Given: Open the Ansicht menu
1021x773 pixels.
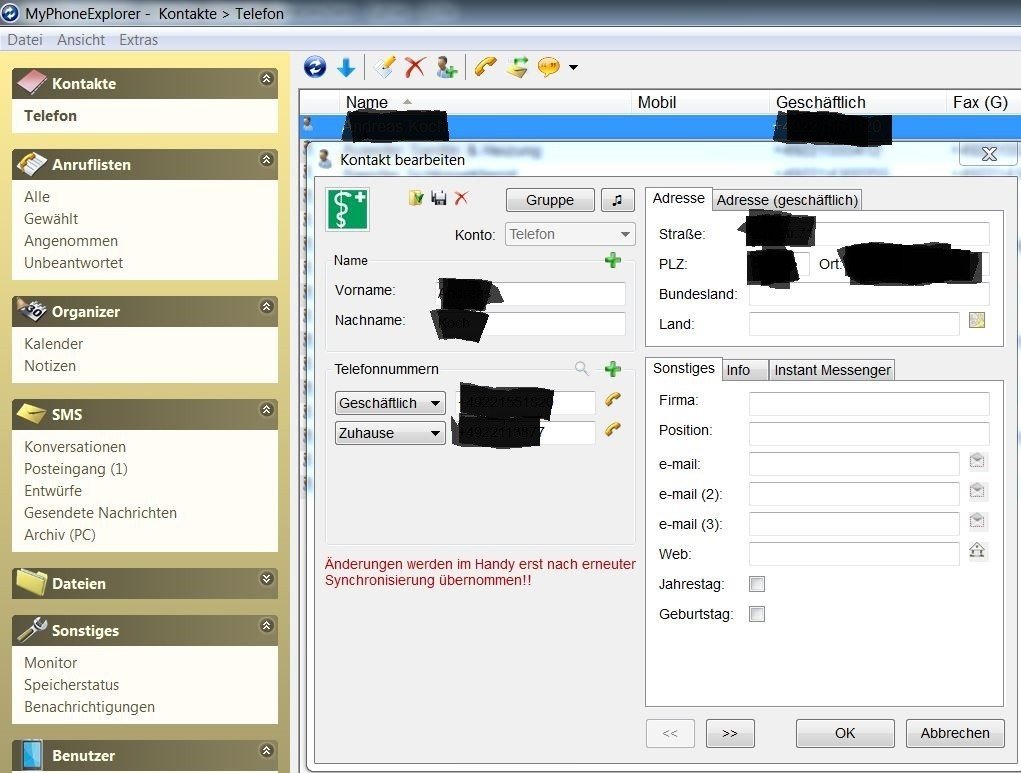Looking at the screenshot, I should [x=81, y=40].
